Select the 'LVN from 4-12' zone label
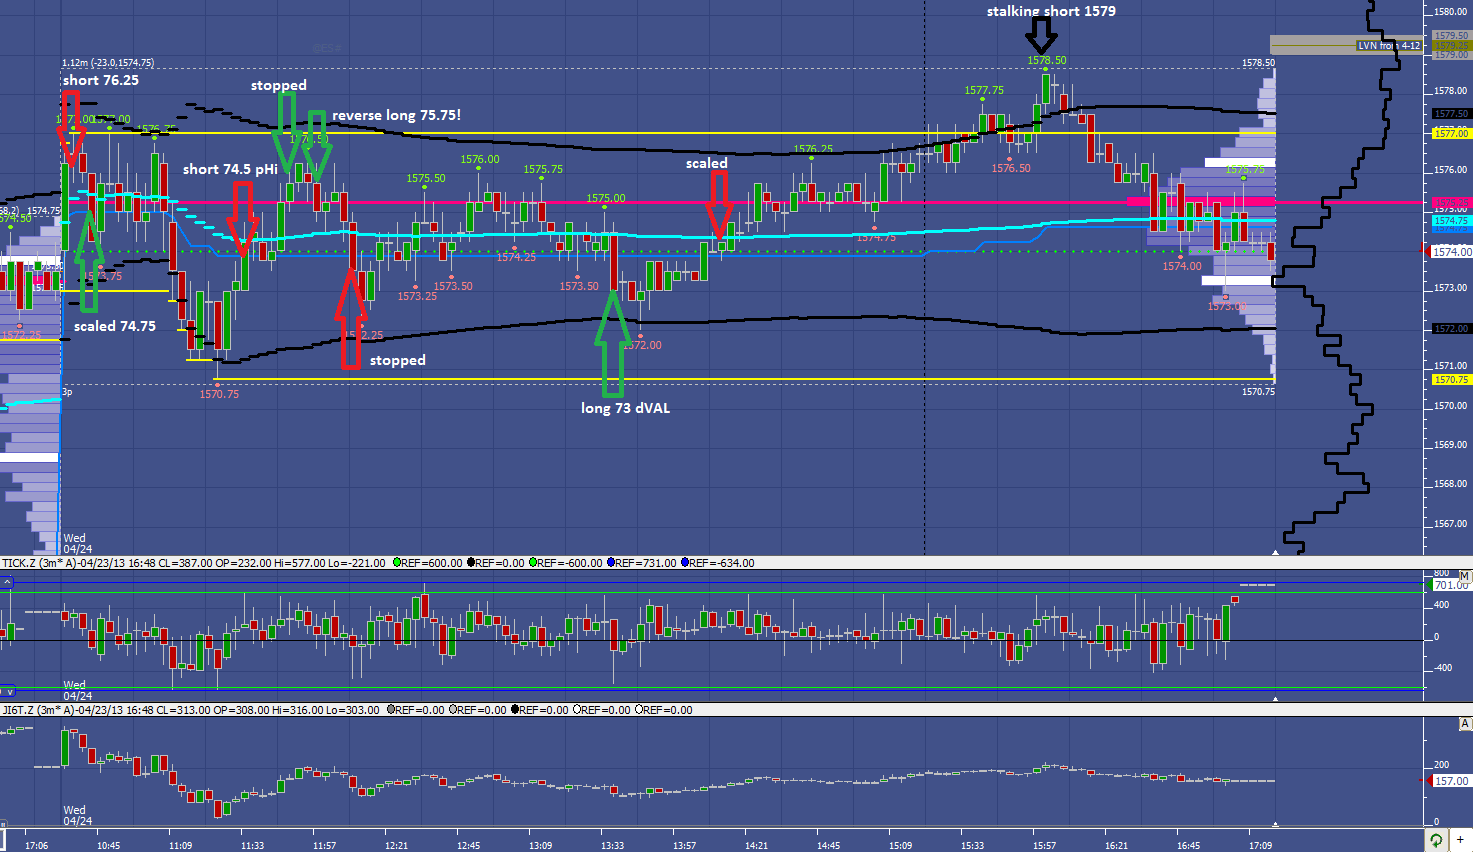This screenshot has height=852, width=1473. pyautogui.click(x=1388, y=46)
